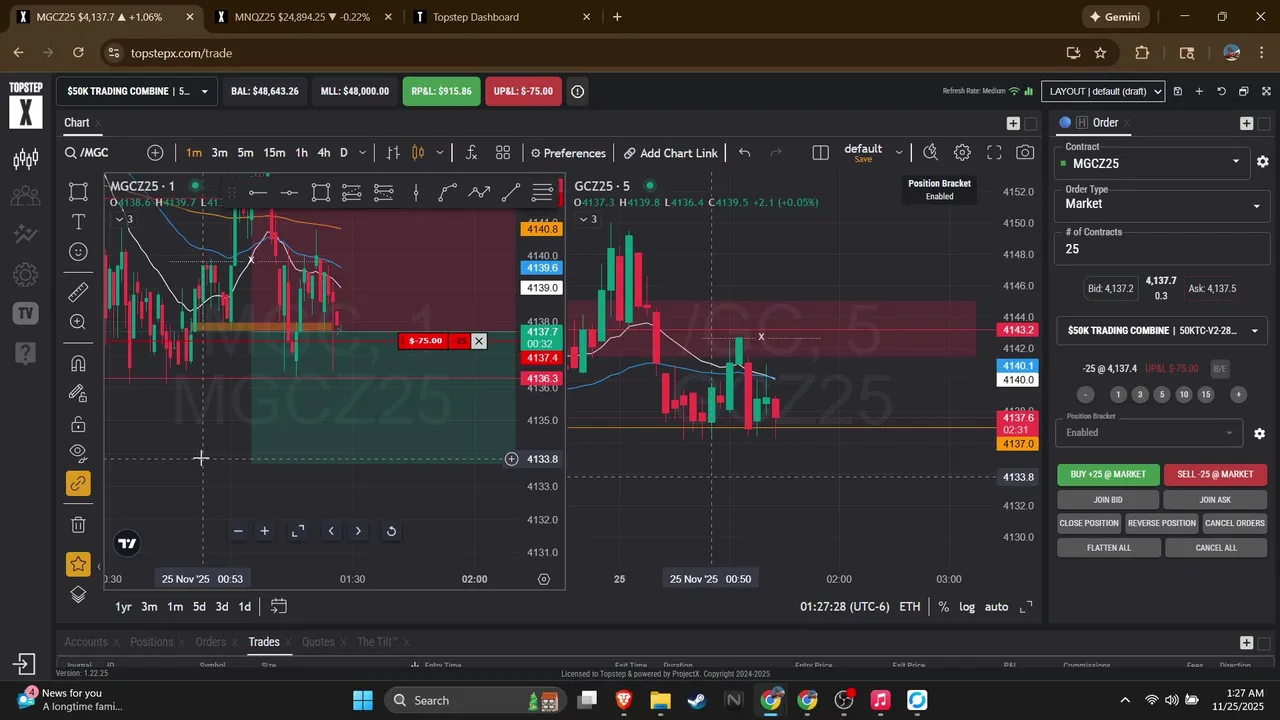Open chart settings gear icon
This screenshot has width=1280, height=720.
[962, 153]
